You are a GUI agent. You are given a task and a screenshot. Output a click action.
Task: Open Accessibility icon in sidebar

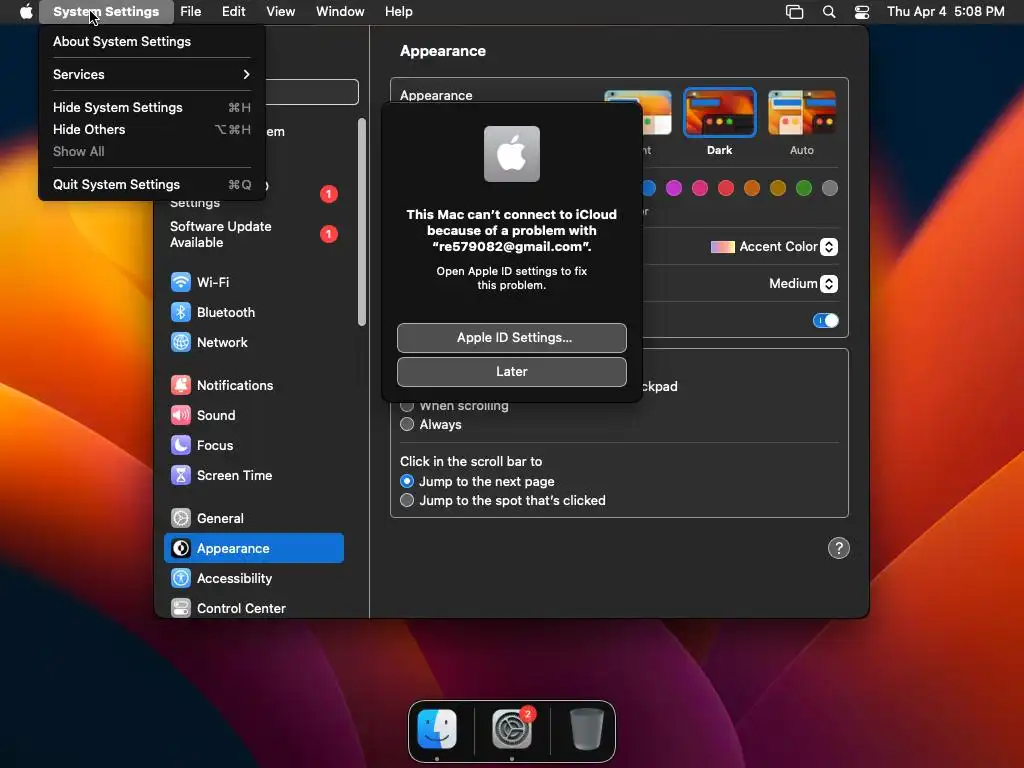(x=181, y=579)
